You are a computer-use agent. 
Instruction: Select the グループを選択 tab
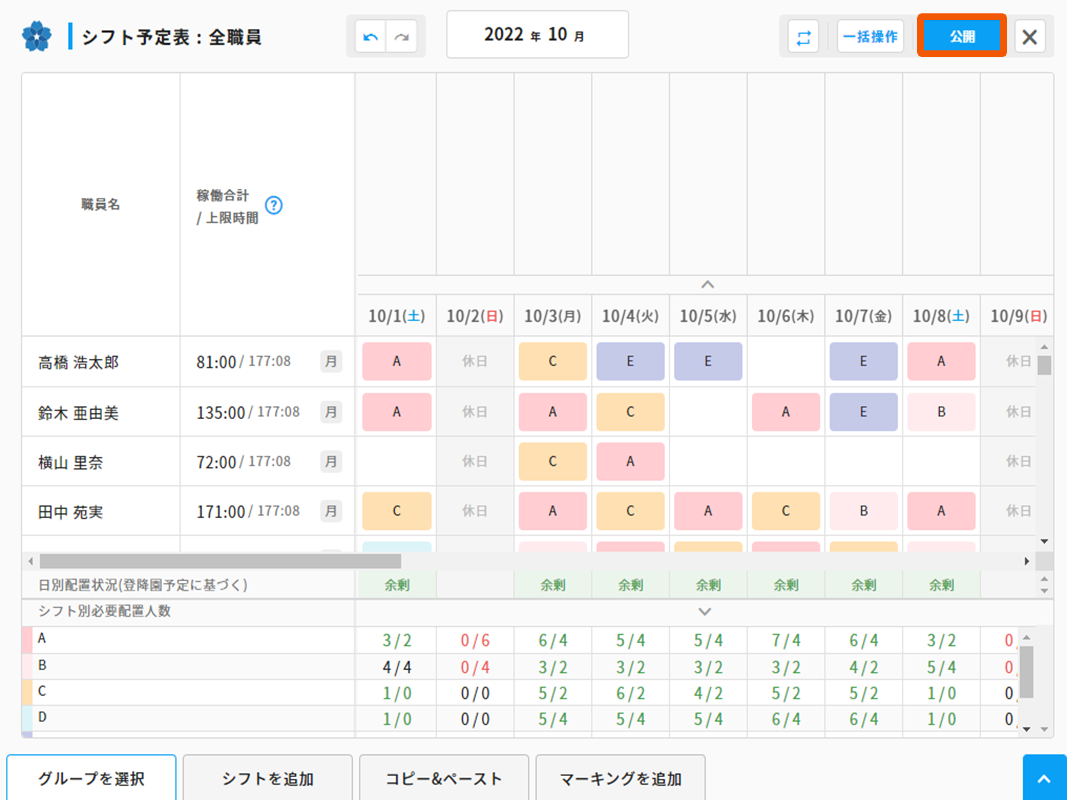pos(91,778)
